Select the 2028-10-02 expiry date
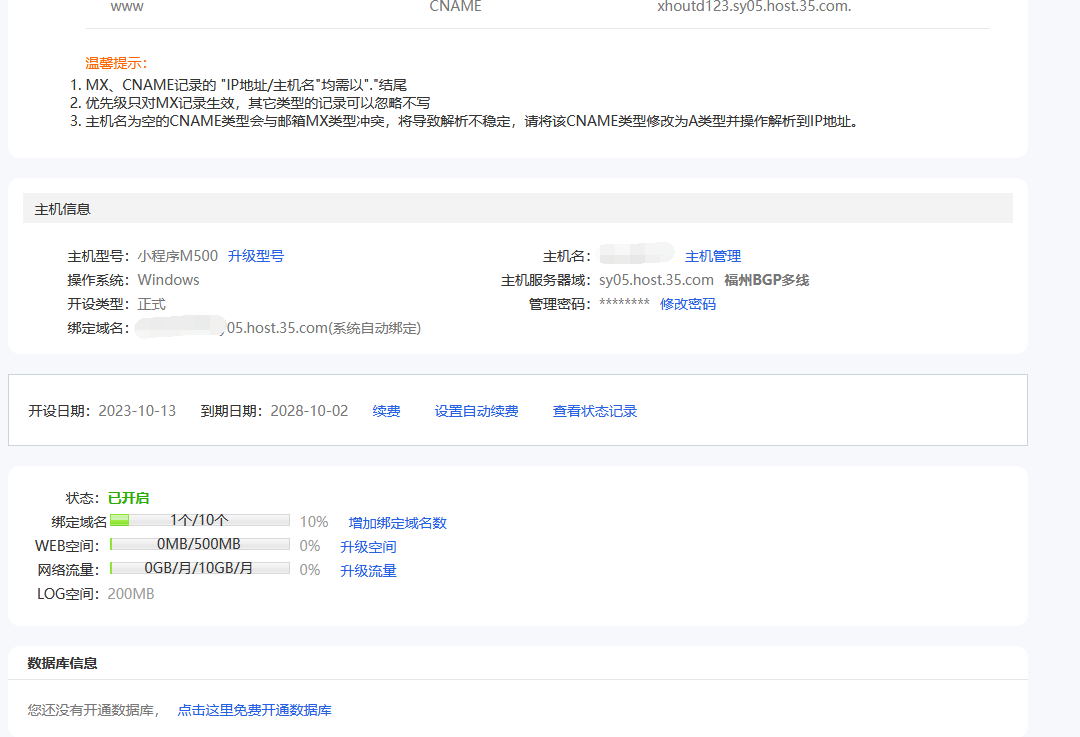 coord(309,411)
